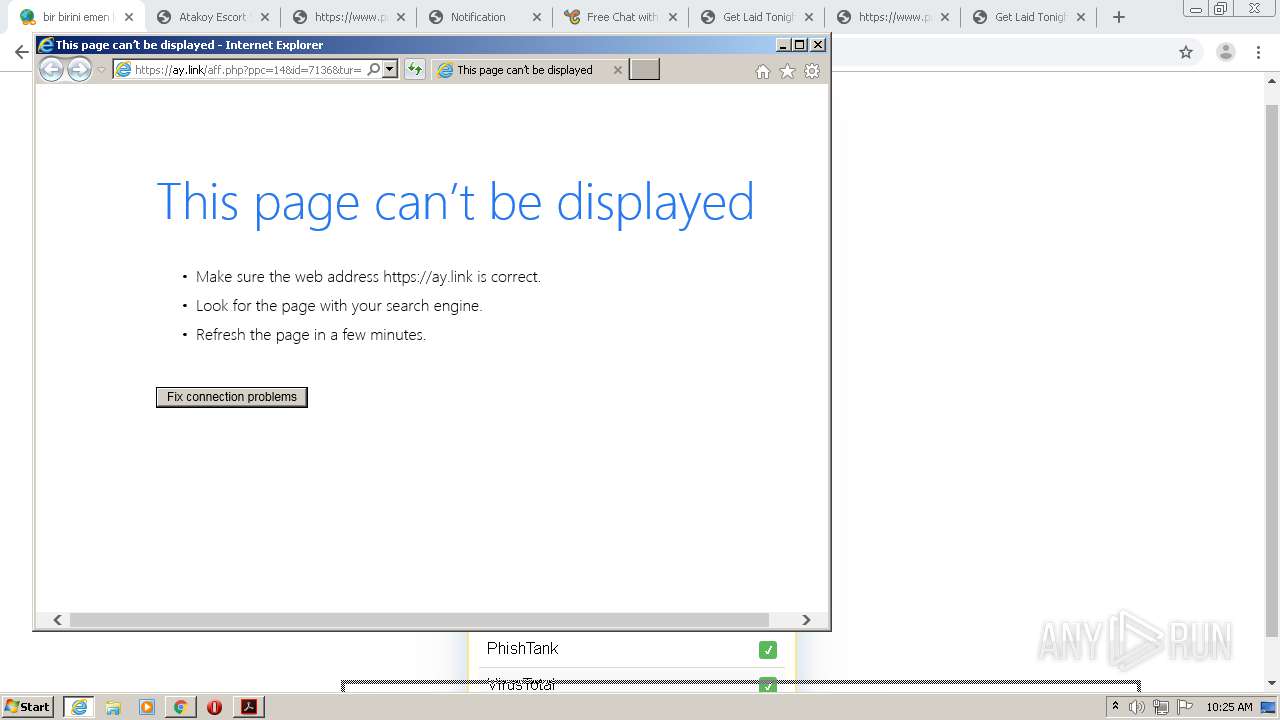Switch to Chrome tab 'bir birini emen'
This screenshot has width=1280, height=720.
(76, 17)
